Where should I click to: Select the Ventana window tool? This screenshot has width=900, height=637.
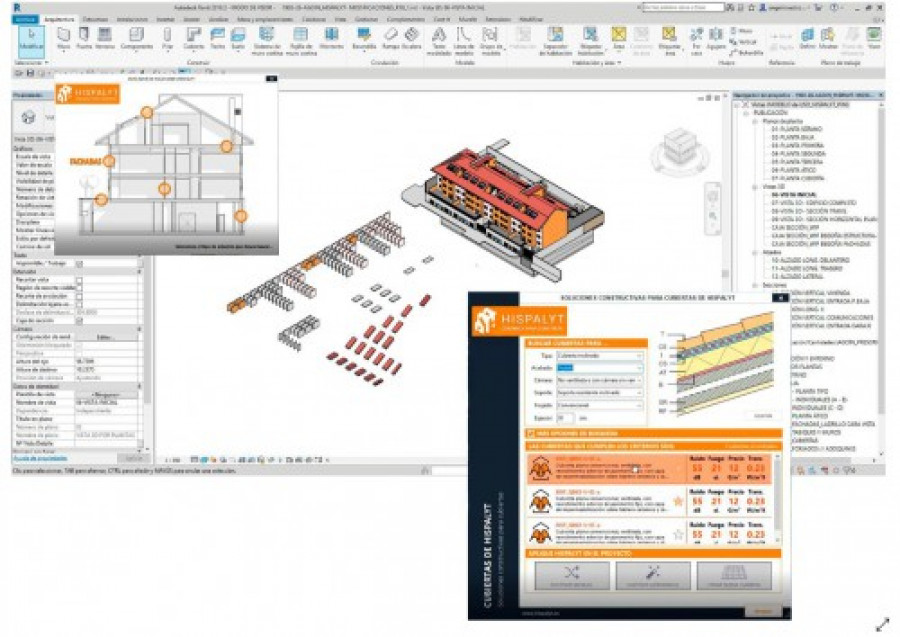coord(104,39)
